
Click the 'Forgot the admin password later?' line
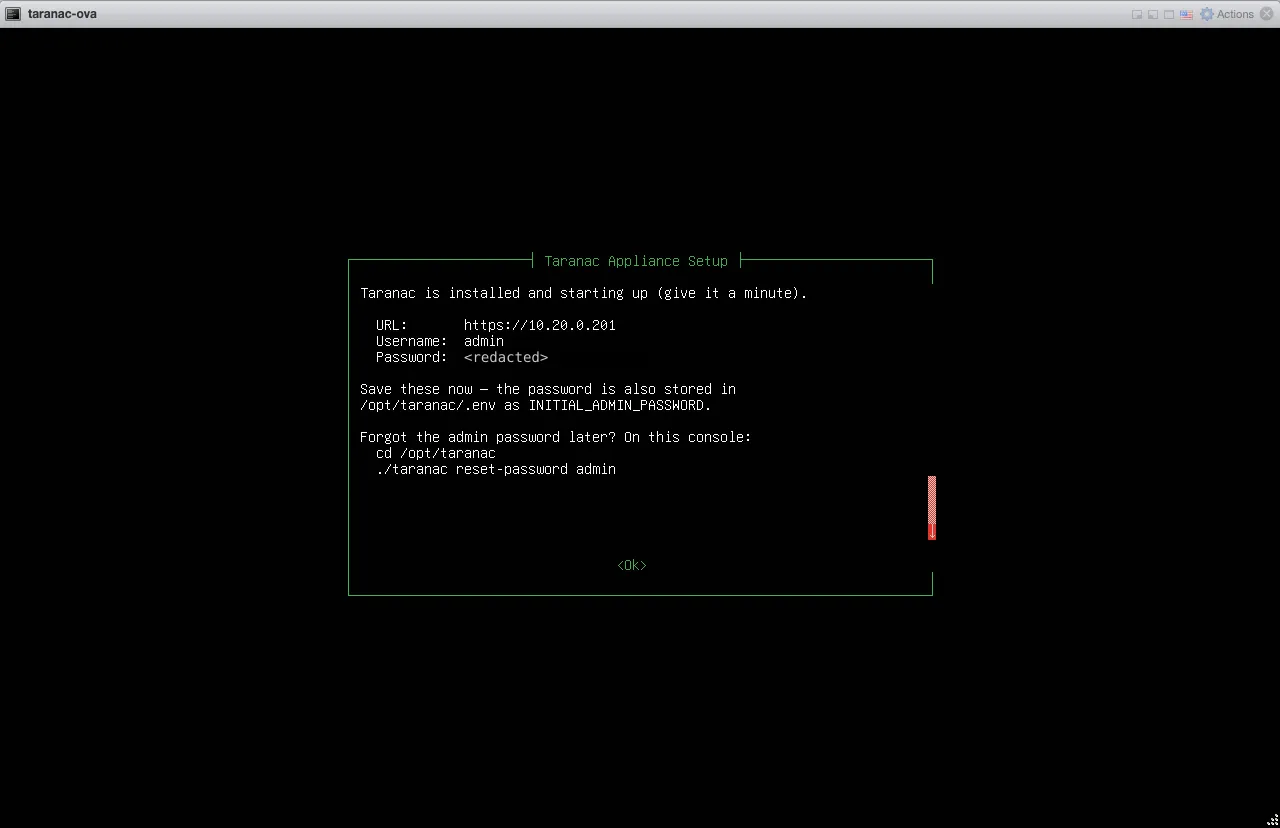click(556, 437)
